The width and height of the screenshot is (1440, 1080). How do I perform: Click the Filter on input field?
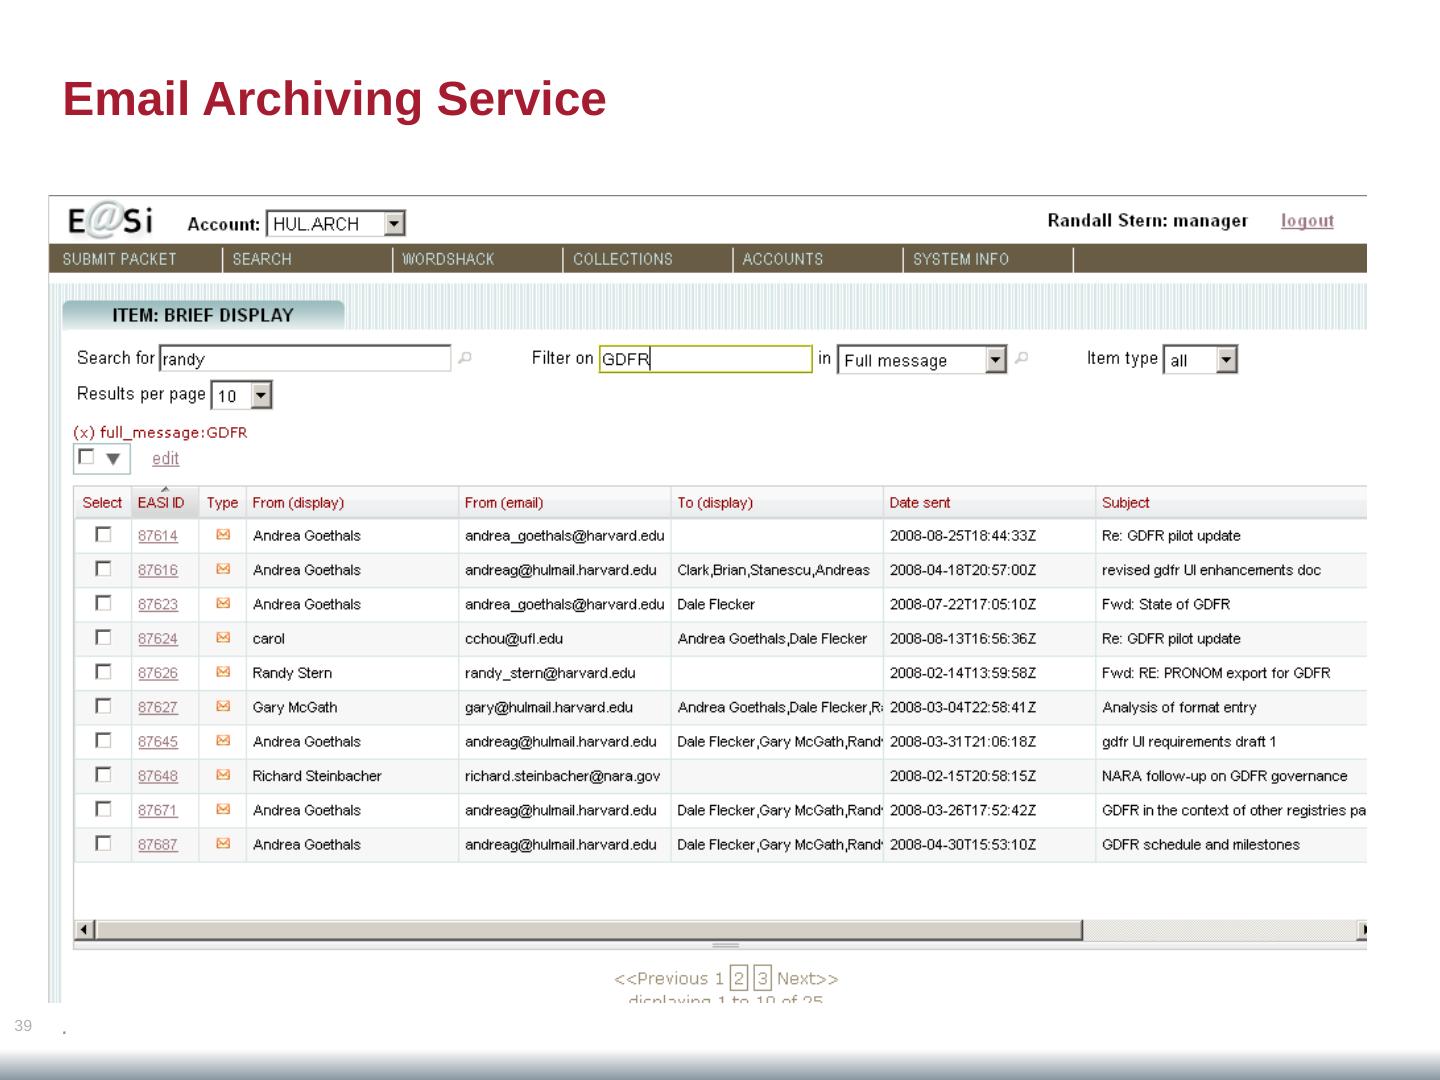705,359
